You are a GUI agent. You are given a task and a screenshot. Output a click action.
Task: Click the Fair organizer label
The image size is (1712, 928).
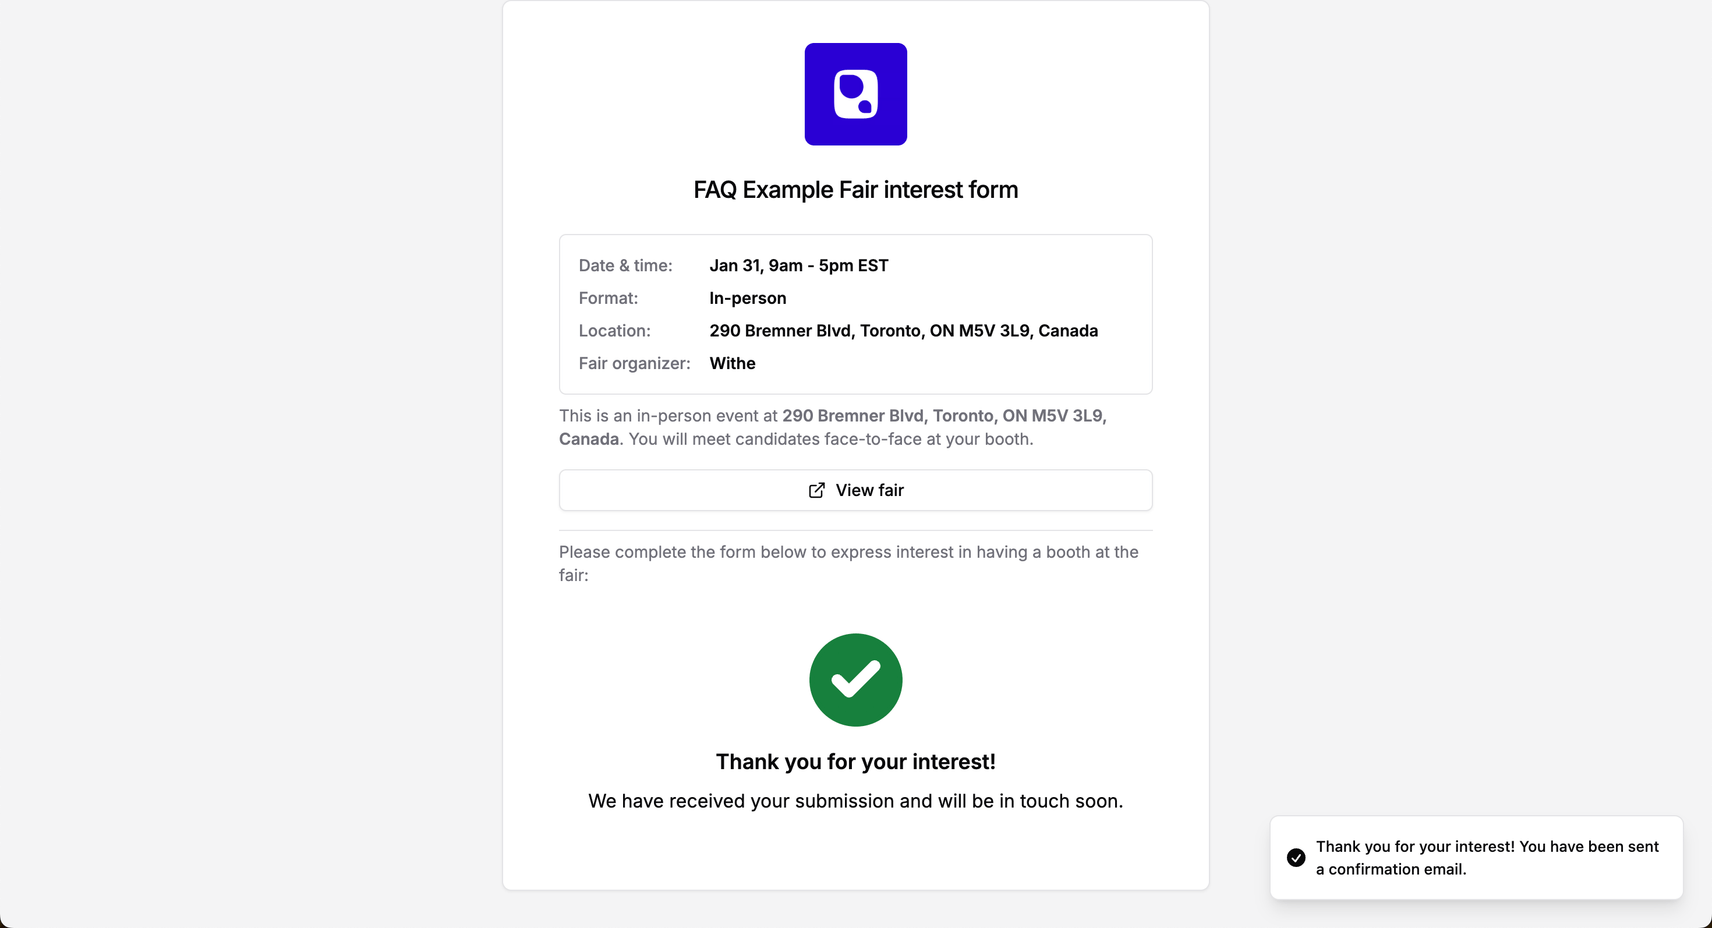tap(634, 363)
